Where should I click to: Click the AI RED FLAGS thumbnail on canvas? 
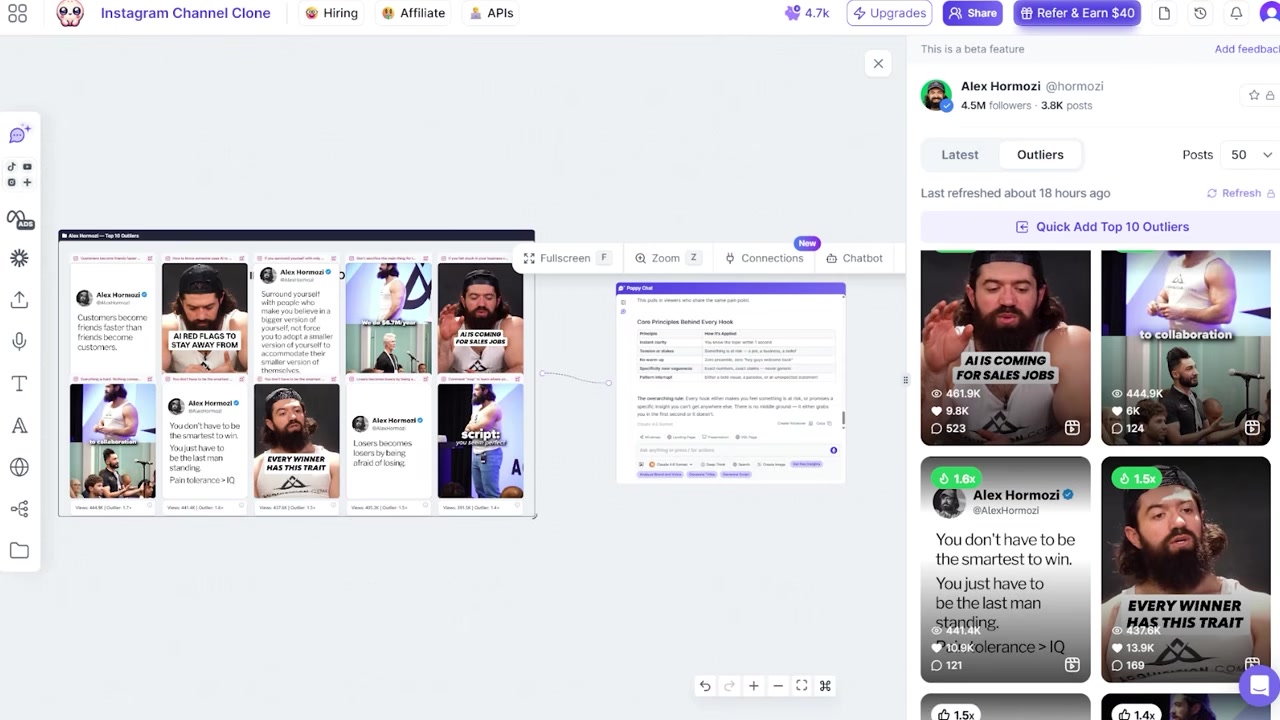coord(204,318)
